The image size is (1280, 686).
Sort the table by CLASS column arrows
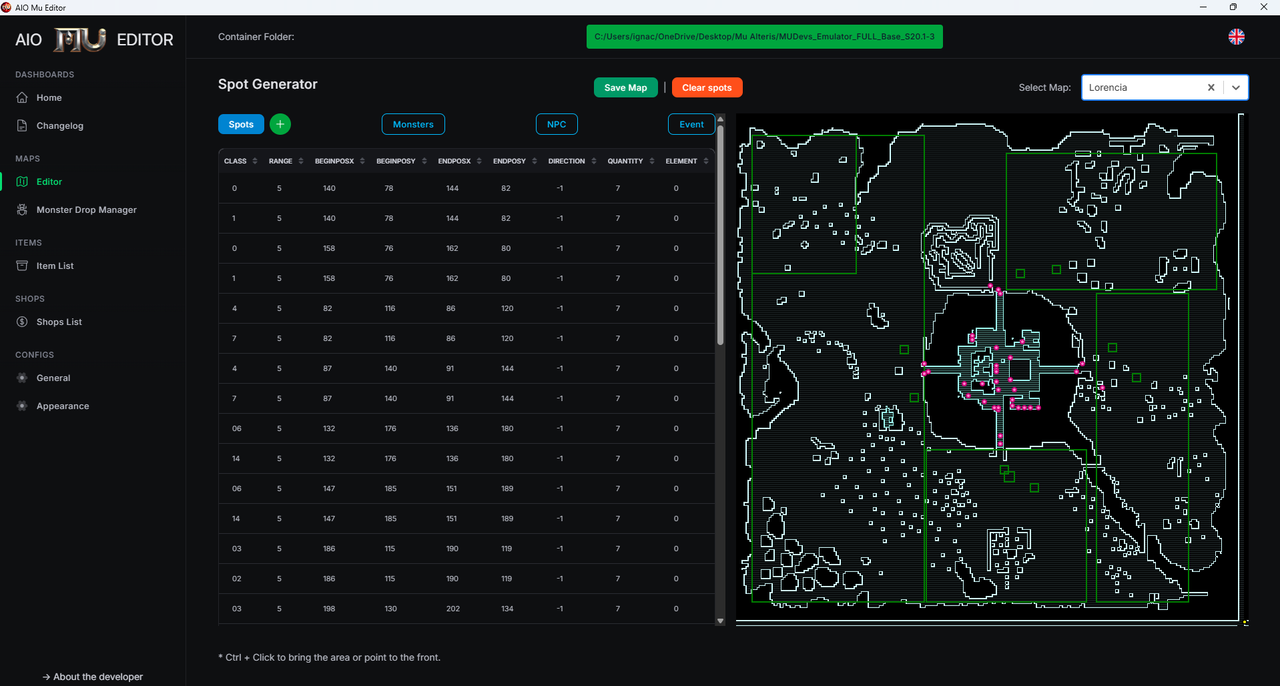click(254, 161)
